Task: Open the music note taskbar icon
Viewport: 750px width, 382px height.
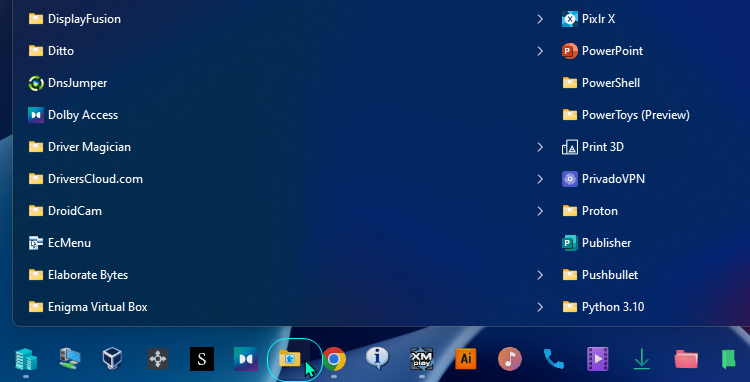Action: click(510, 359)
